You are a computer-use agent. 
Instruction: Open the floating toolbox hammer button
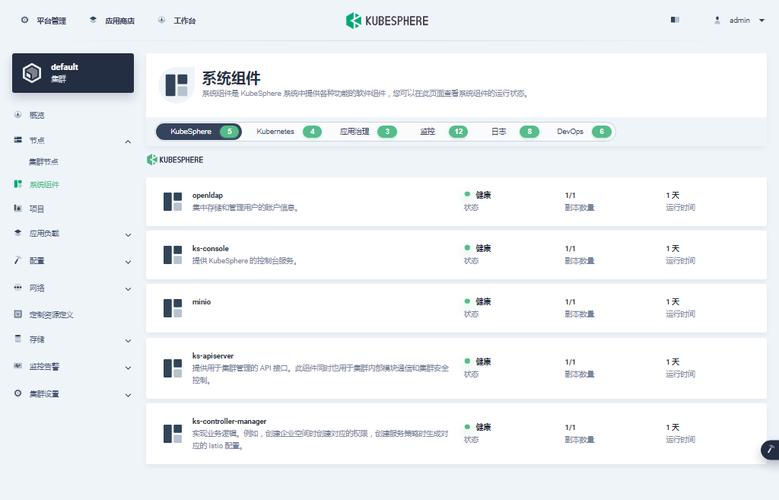click(771, 450)
